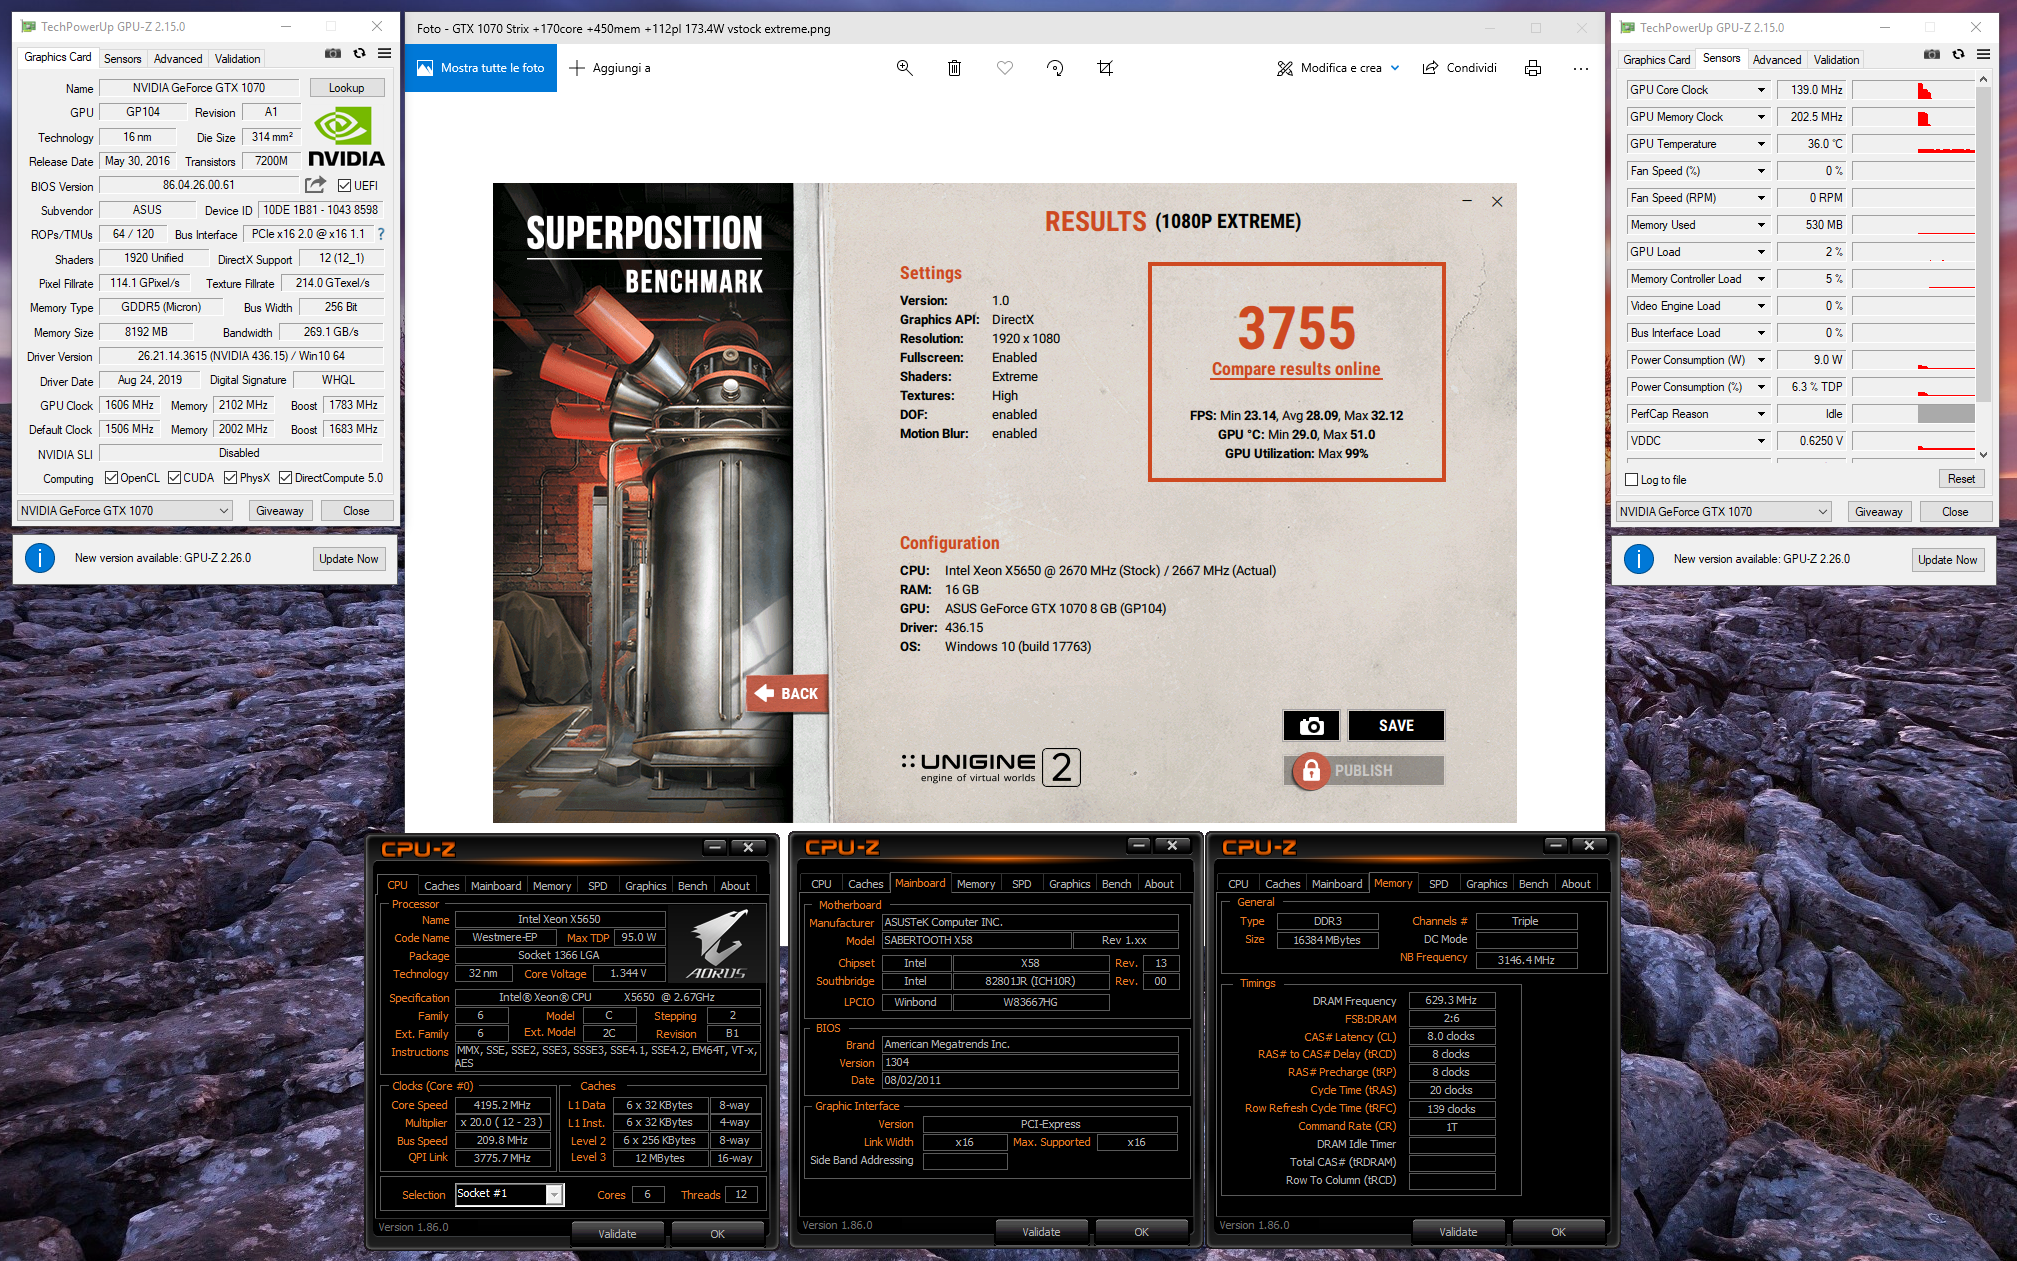Click the crop icon in Photos toolbar
The width and height of the screenshot is (2017, 1261).
[x=1105, y=68]
